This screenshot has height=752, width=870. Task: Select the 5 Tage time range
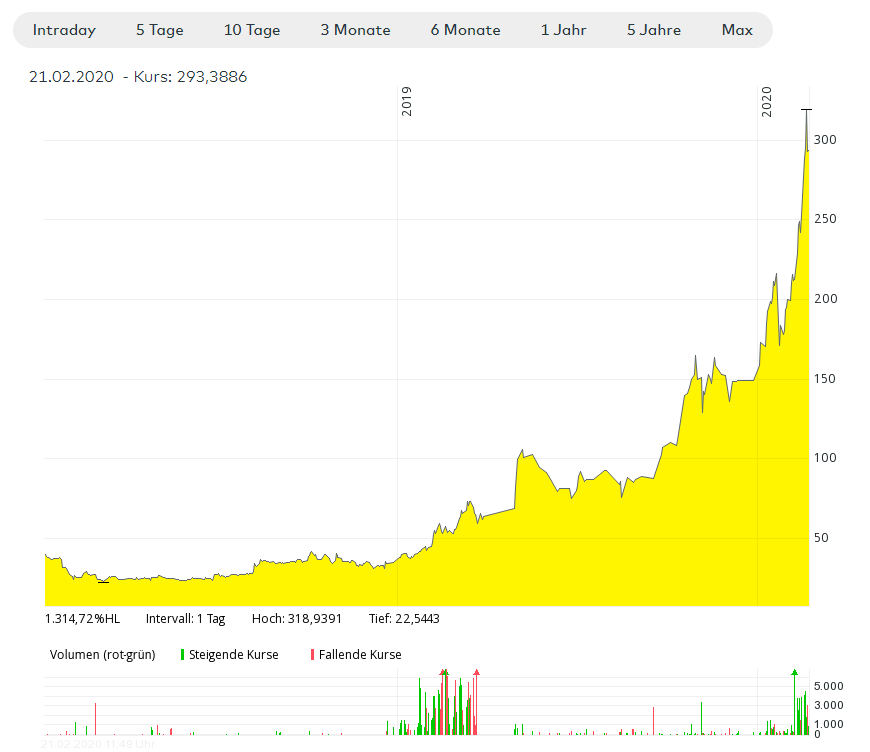coord(159,30)
